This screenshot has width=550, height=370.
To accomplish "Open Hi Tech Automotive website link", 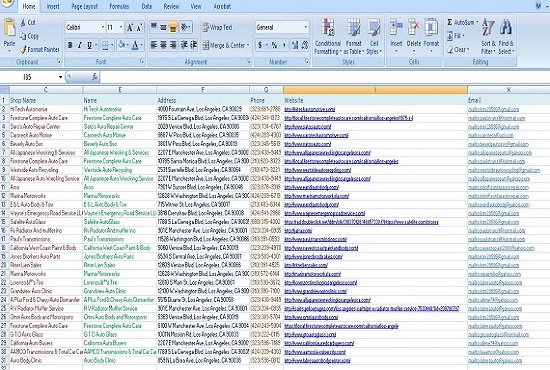I will pos(309,109).
